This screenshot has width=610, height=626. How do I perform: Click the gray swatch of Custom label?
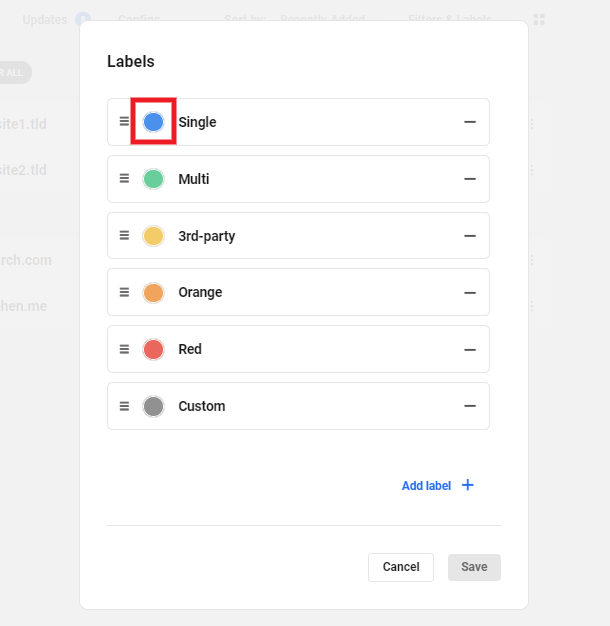point(153,406)
